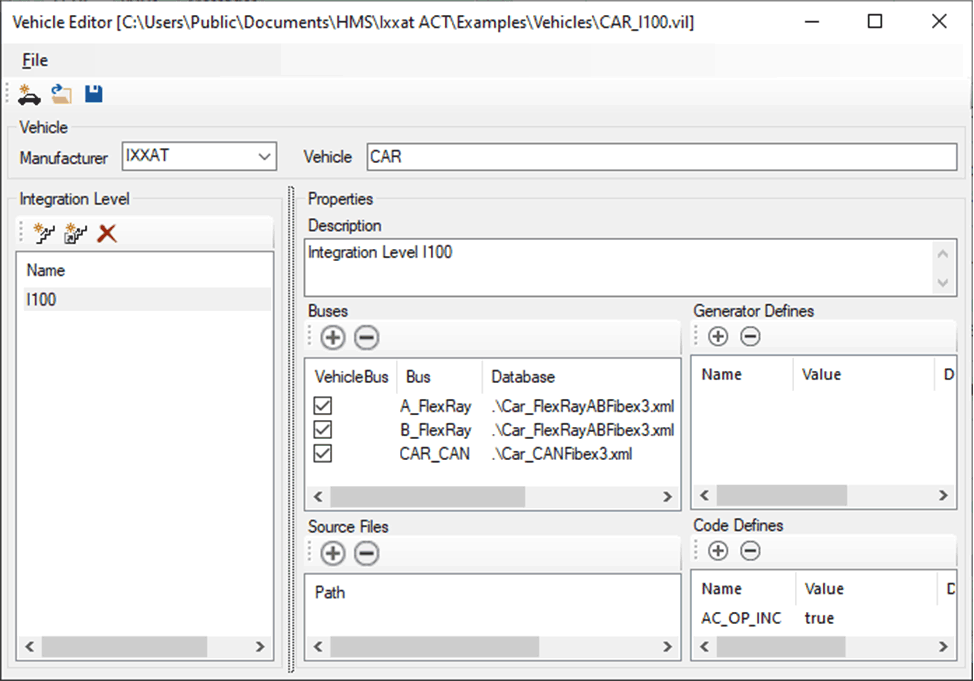
Task: Click the Description scroll up arrow
Action: [943, 254]
